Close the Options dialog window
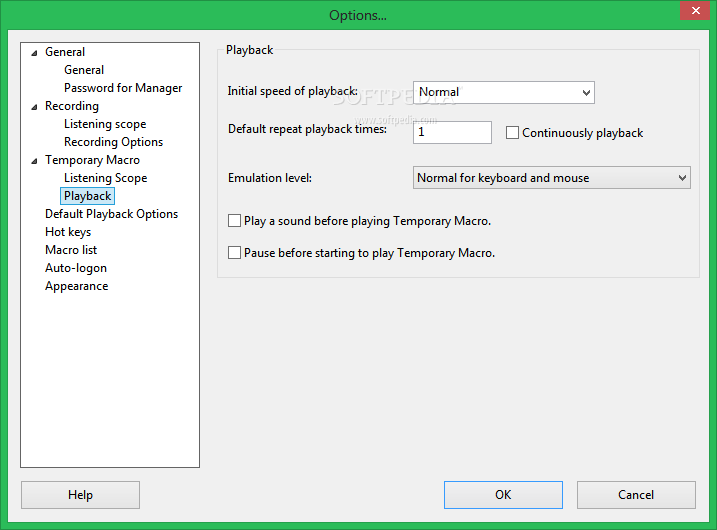Image resolution: width=717 pixels, height=530 pixels. click(x=692, y=10)
